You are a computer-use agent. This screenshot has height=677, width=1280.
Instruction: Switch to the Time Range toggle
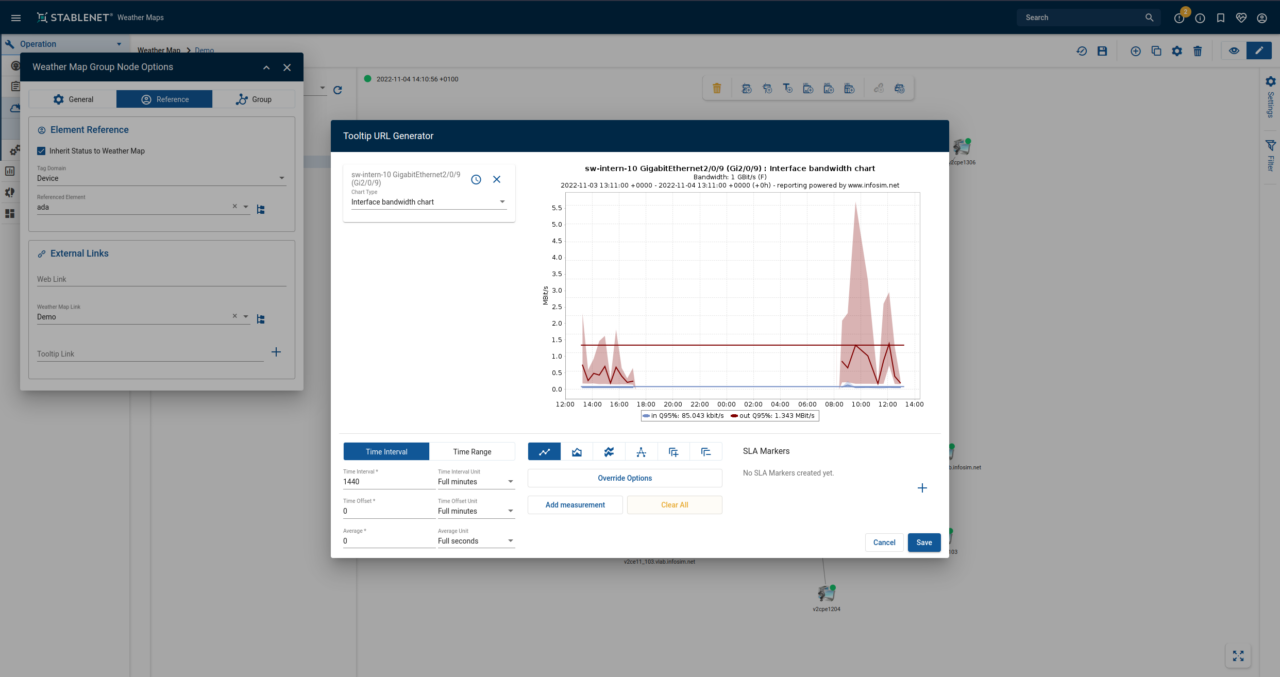click(472, 452)
